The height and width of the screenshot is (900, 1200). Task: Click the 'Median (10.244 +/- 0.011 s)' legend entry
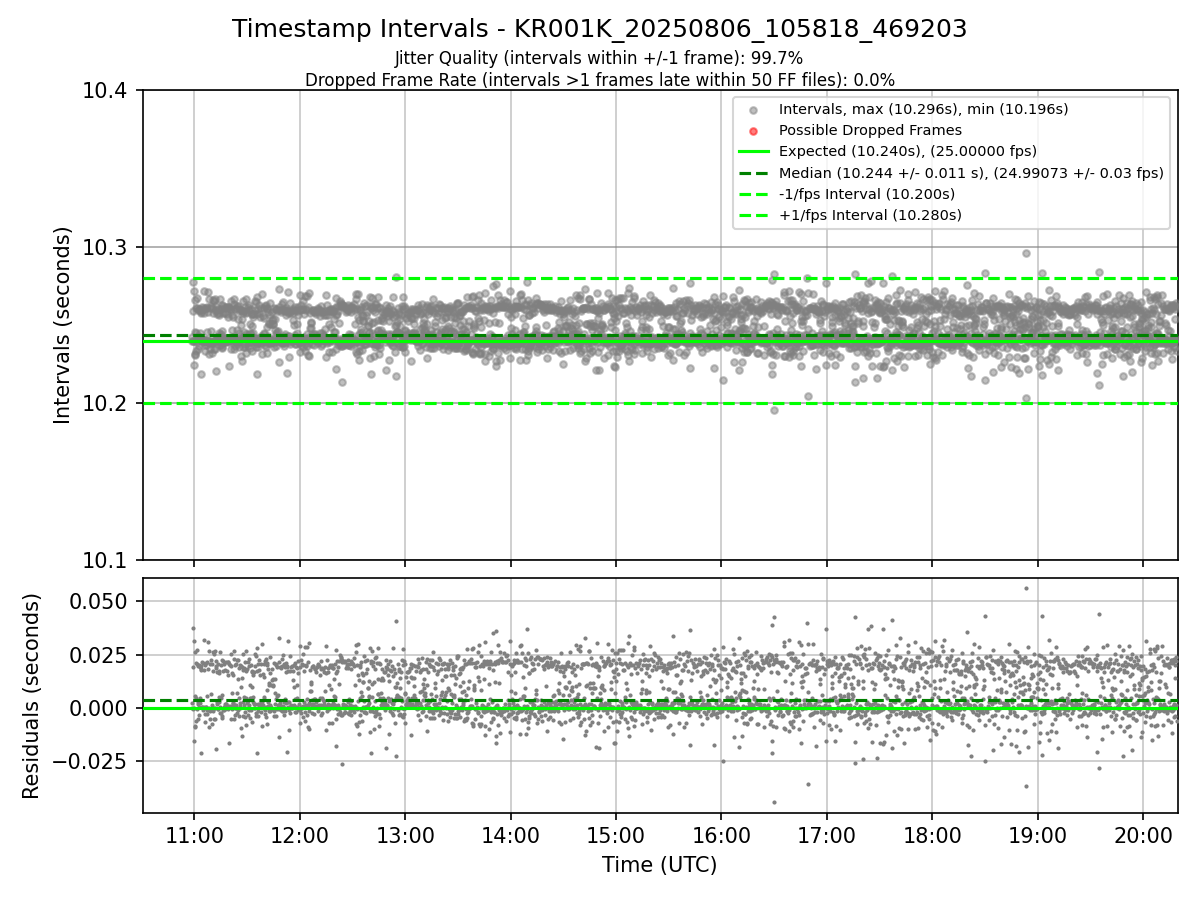971,173
